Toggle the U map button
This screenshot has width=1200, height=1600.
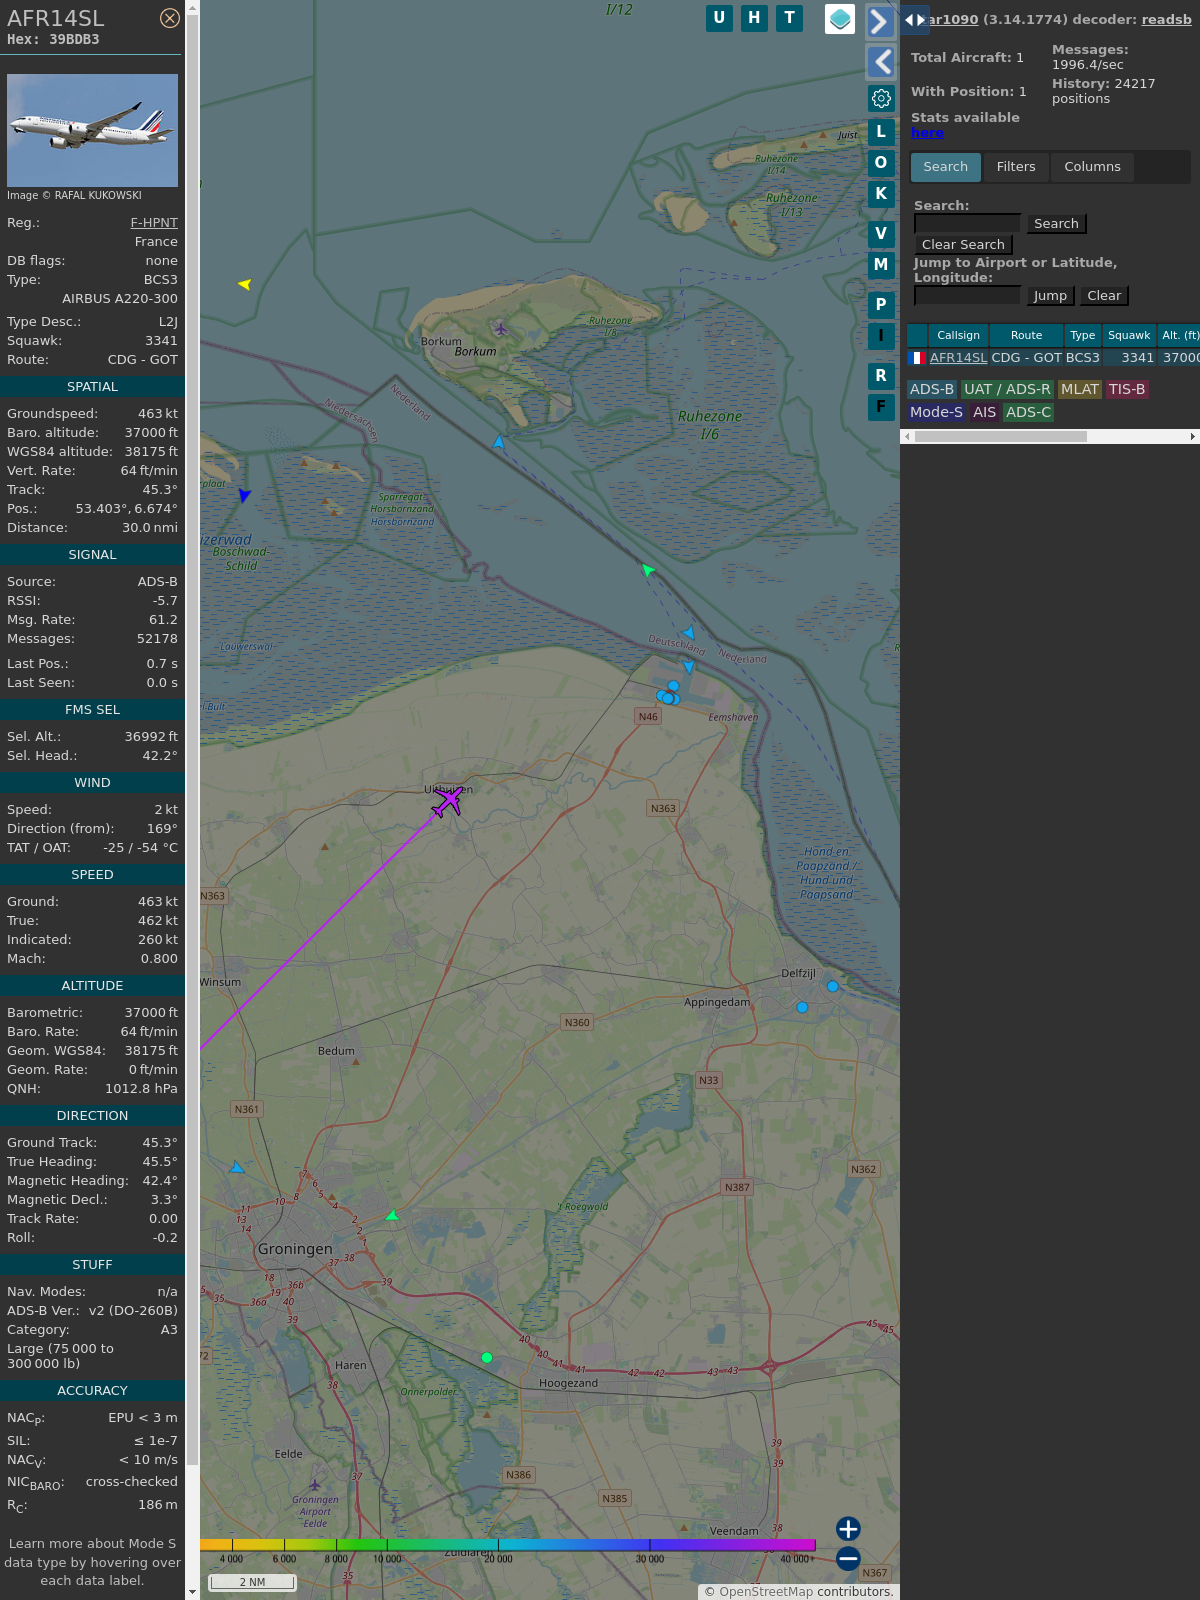(719, 18)
